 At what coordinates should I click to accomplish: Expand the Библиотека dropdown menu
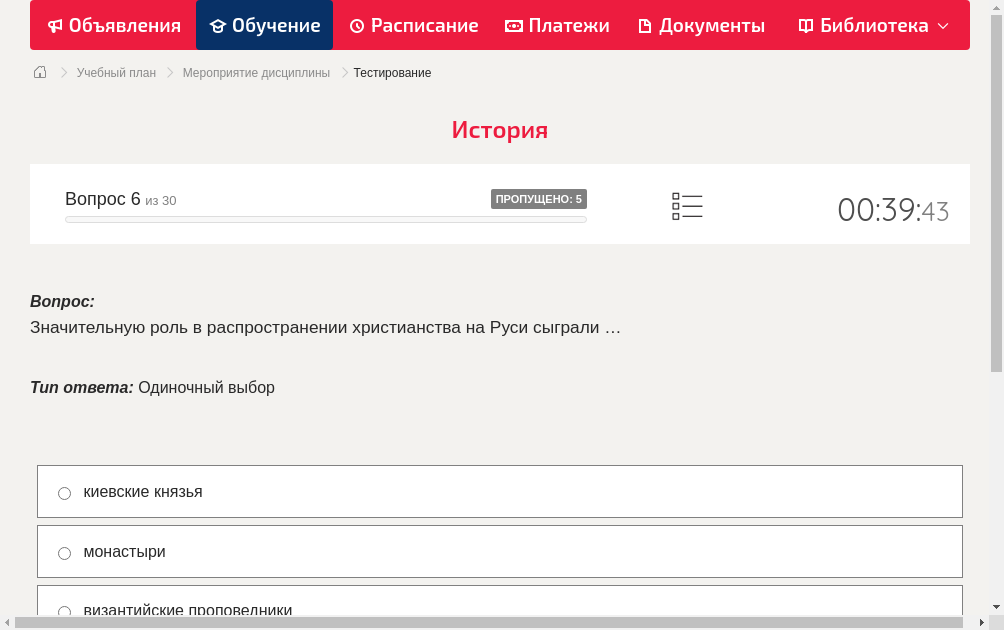click(x=944, y=25)
